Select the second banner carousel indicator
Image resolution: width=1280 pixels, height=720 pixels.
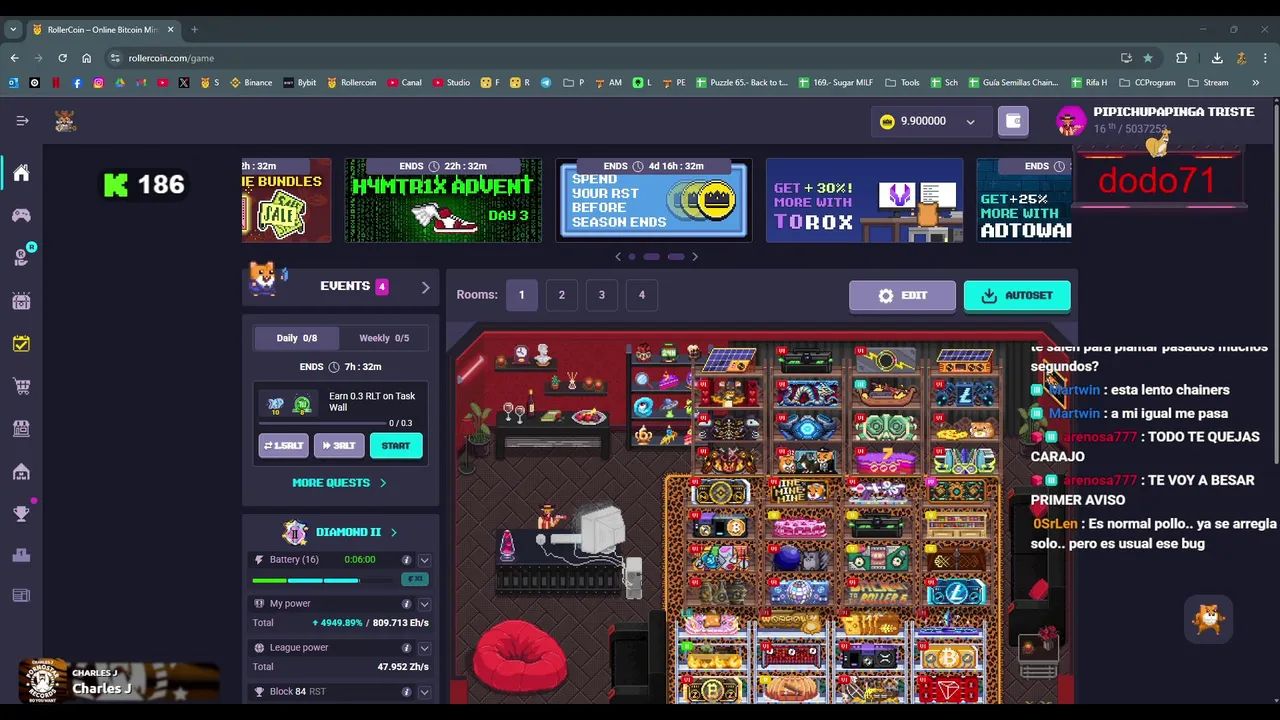pos(651,257)
